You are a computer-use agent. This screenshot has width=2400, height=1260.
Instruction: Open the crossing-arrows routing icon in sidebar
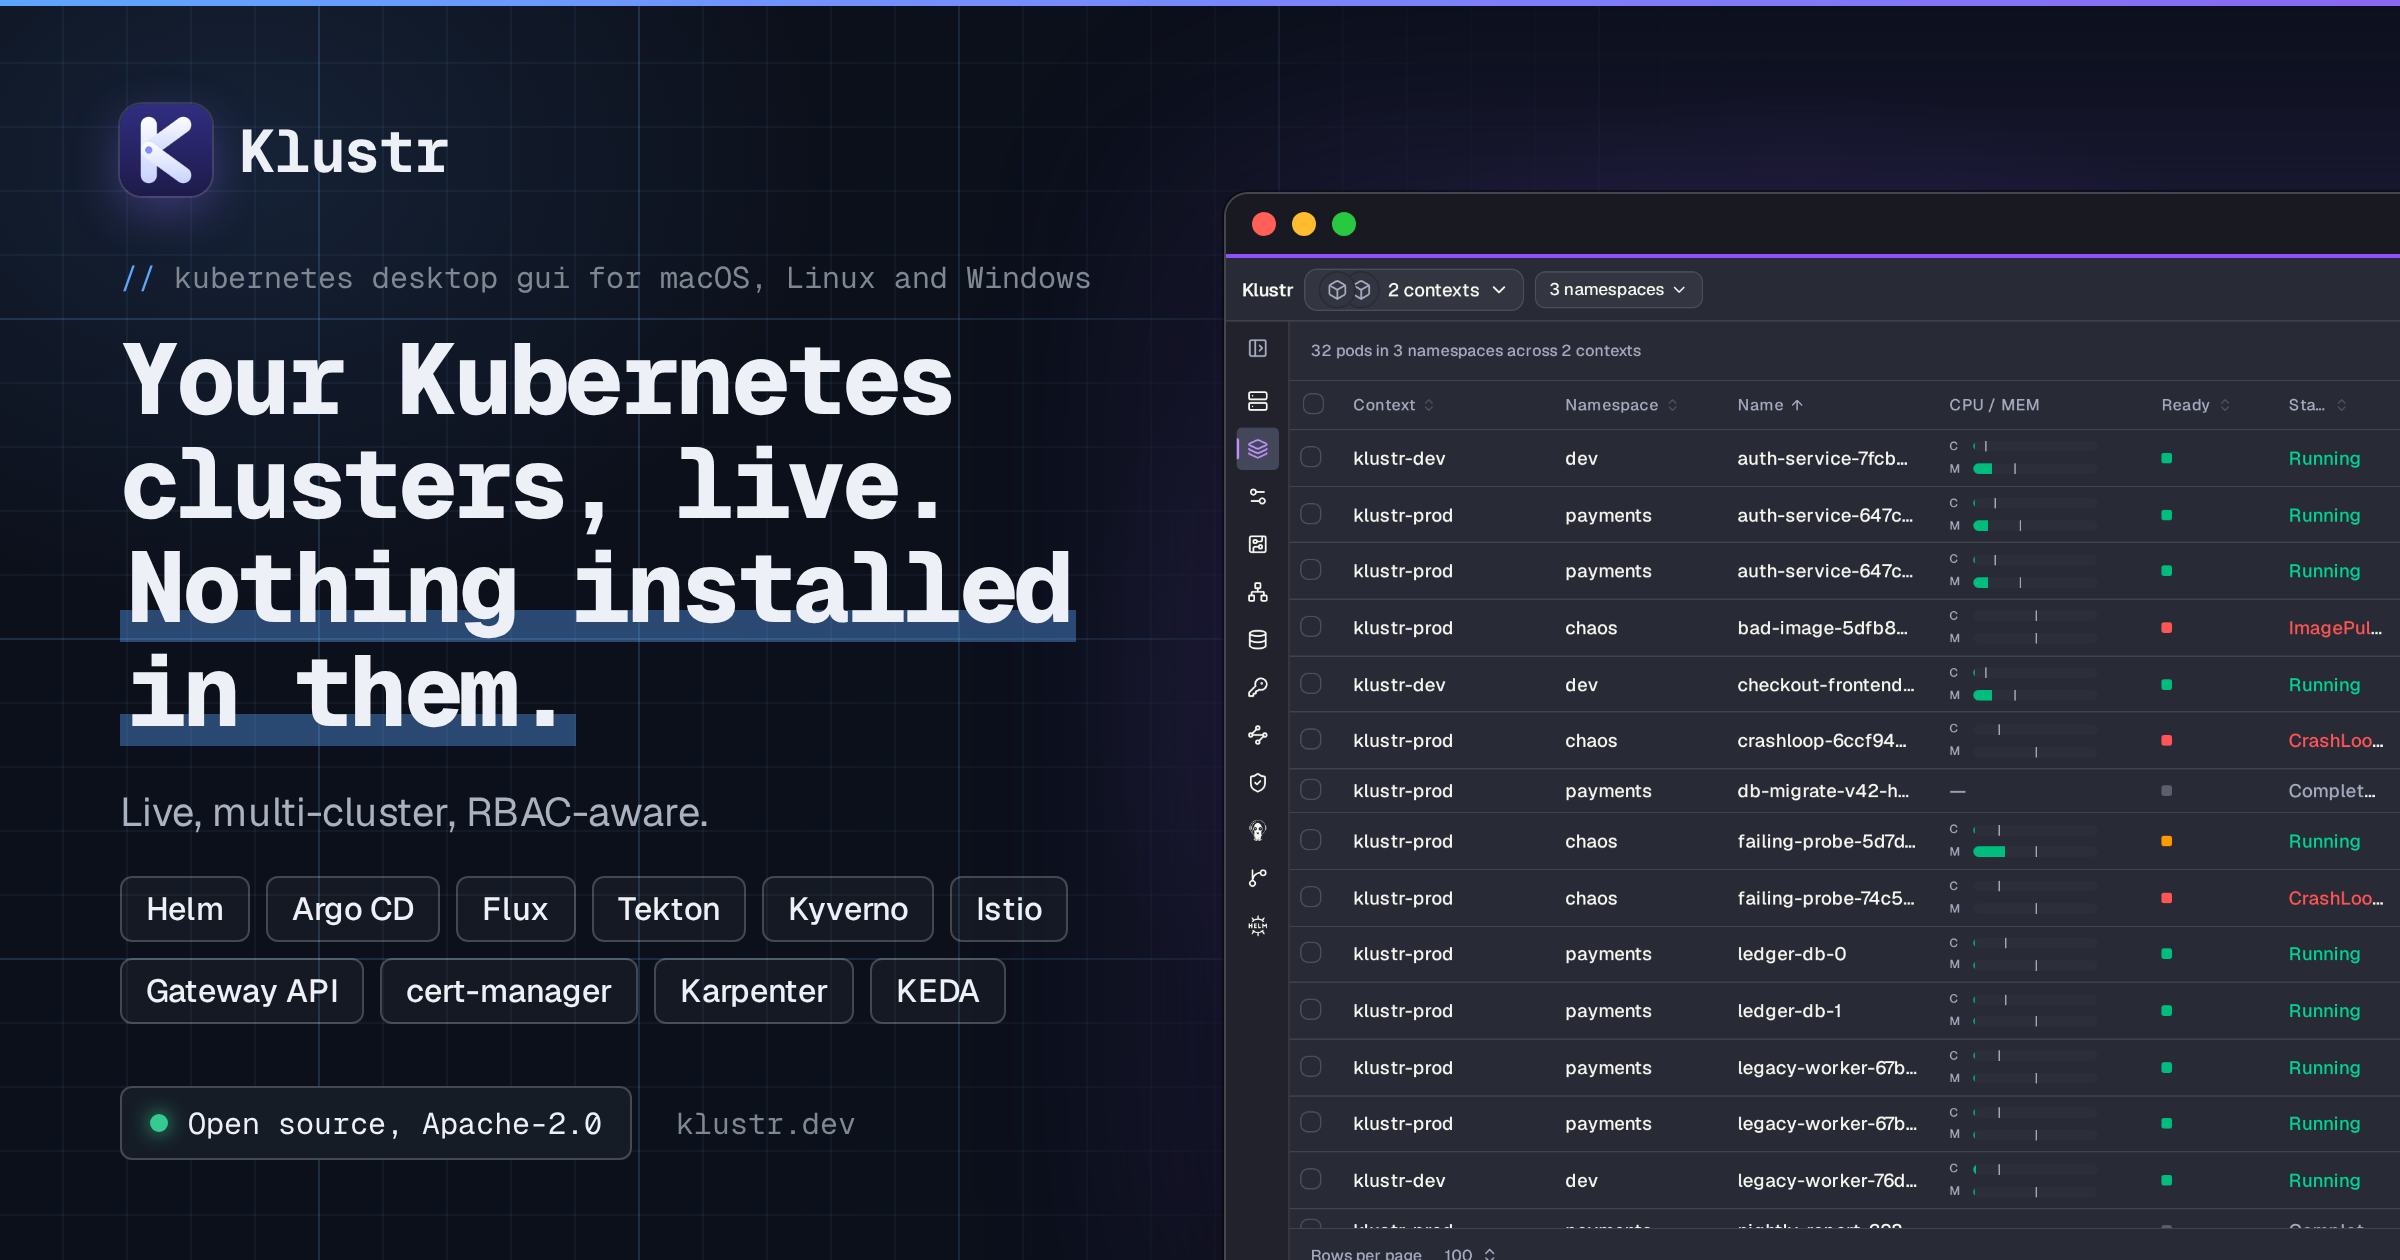point(1258,735)
